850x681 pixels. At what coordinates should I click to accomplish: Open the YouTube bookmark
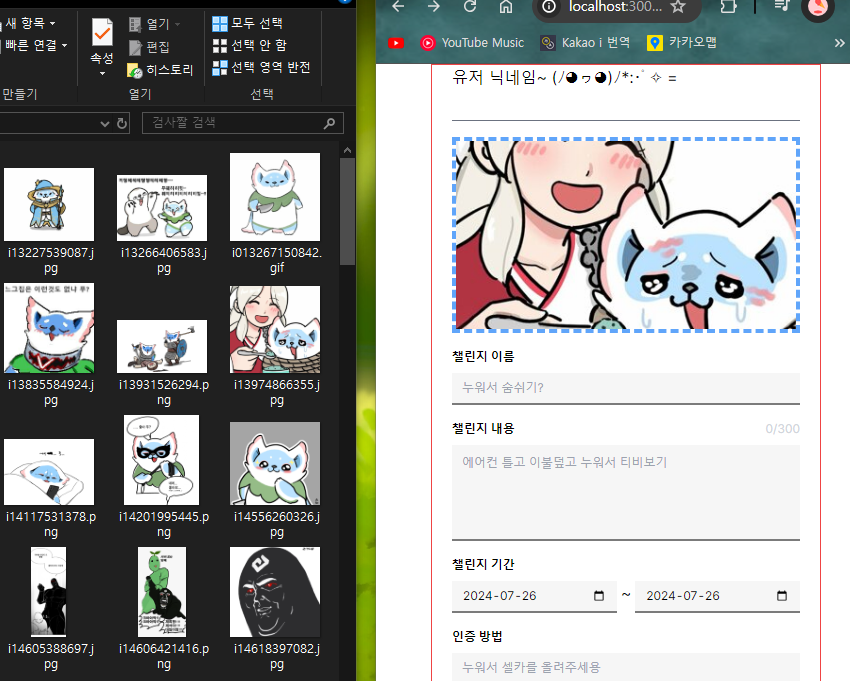(x=396, y=43)
